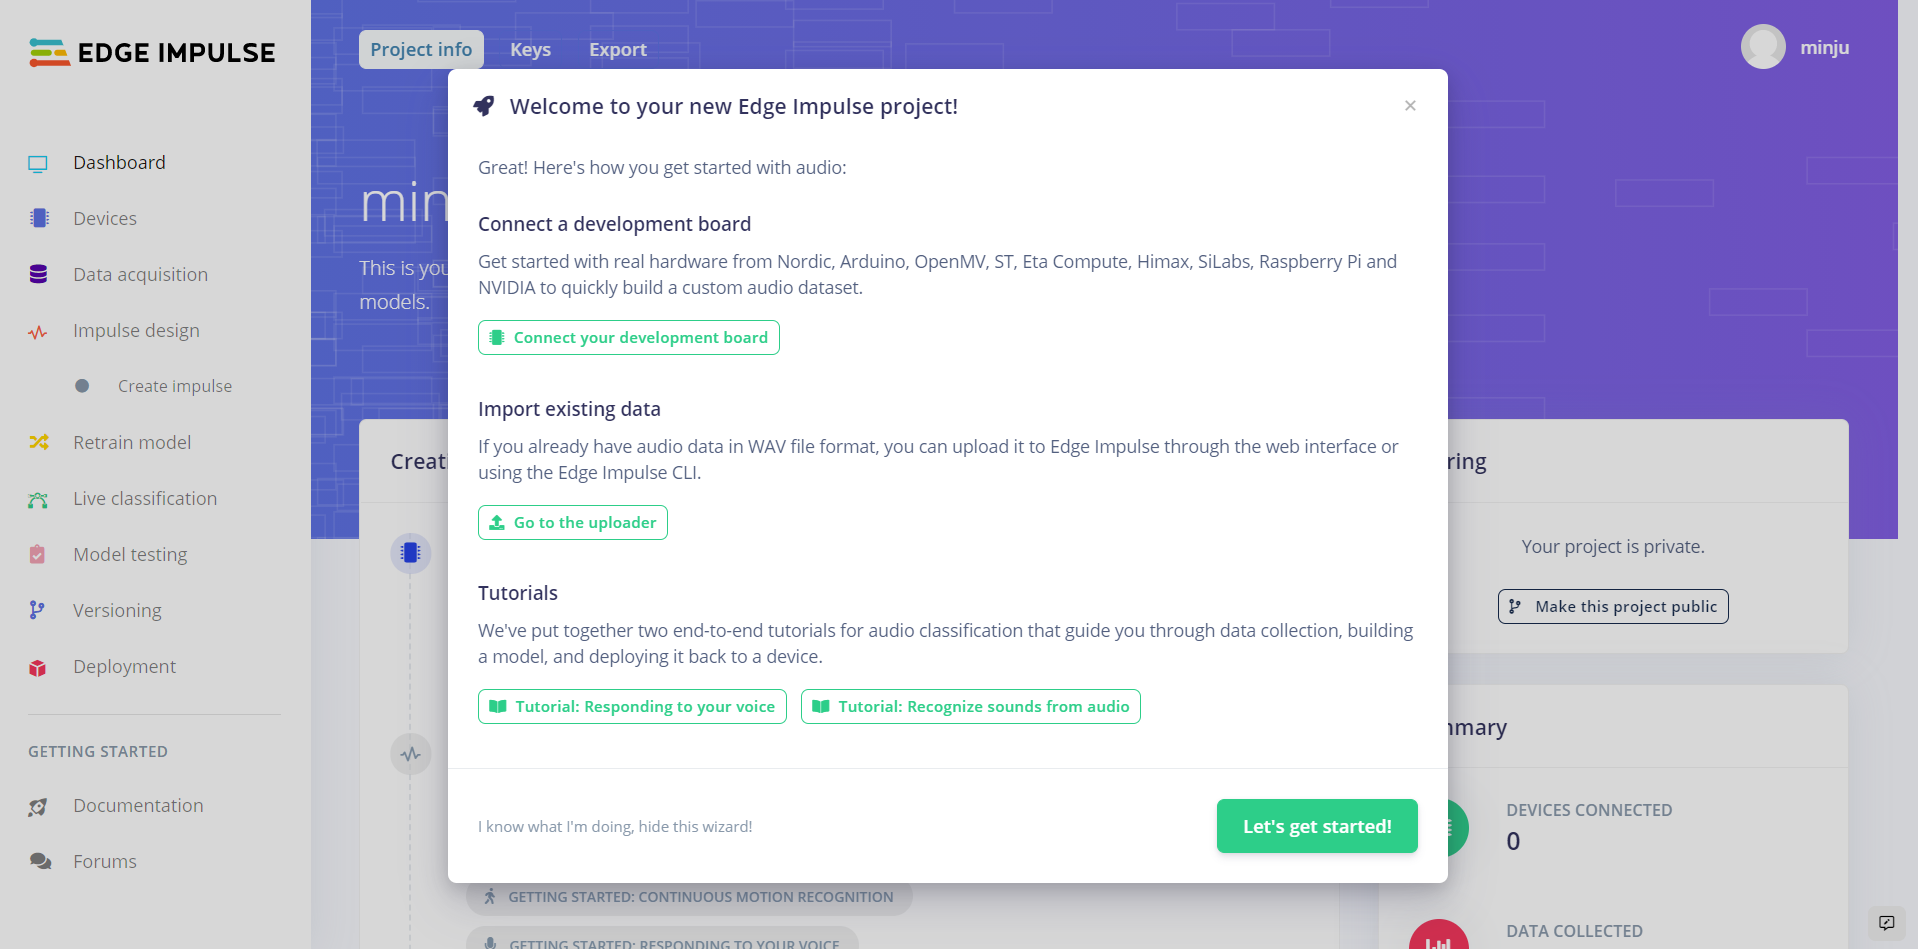Screen dimensions: 1918x949
Task: Click Go to the uploader button
Action: [x=572, y=523]
